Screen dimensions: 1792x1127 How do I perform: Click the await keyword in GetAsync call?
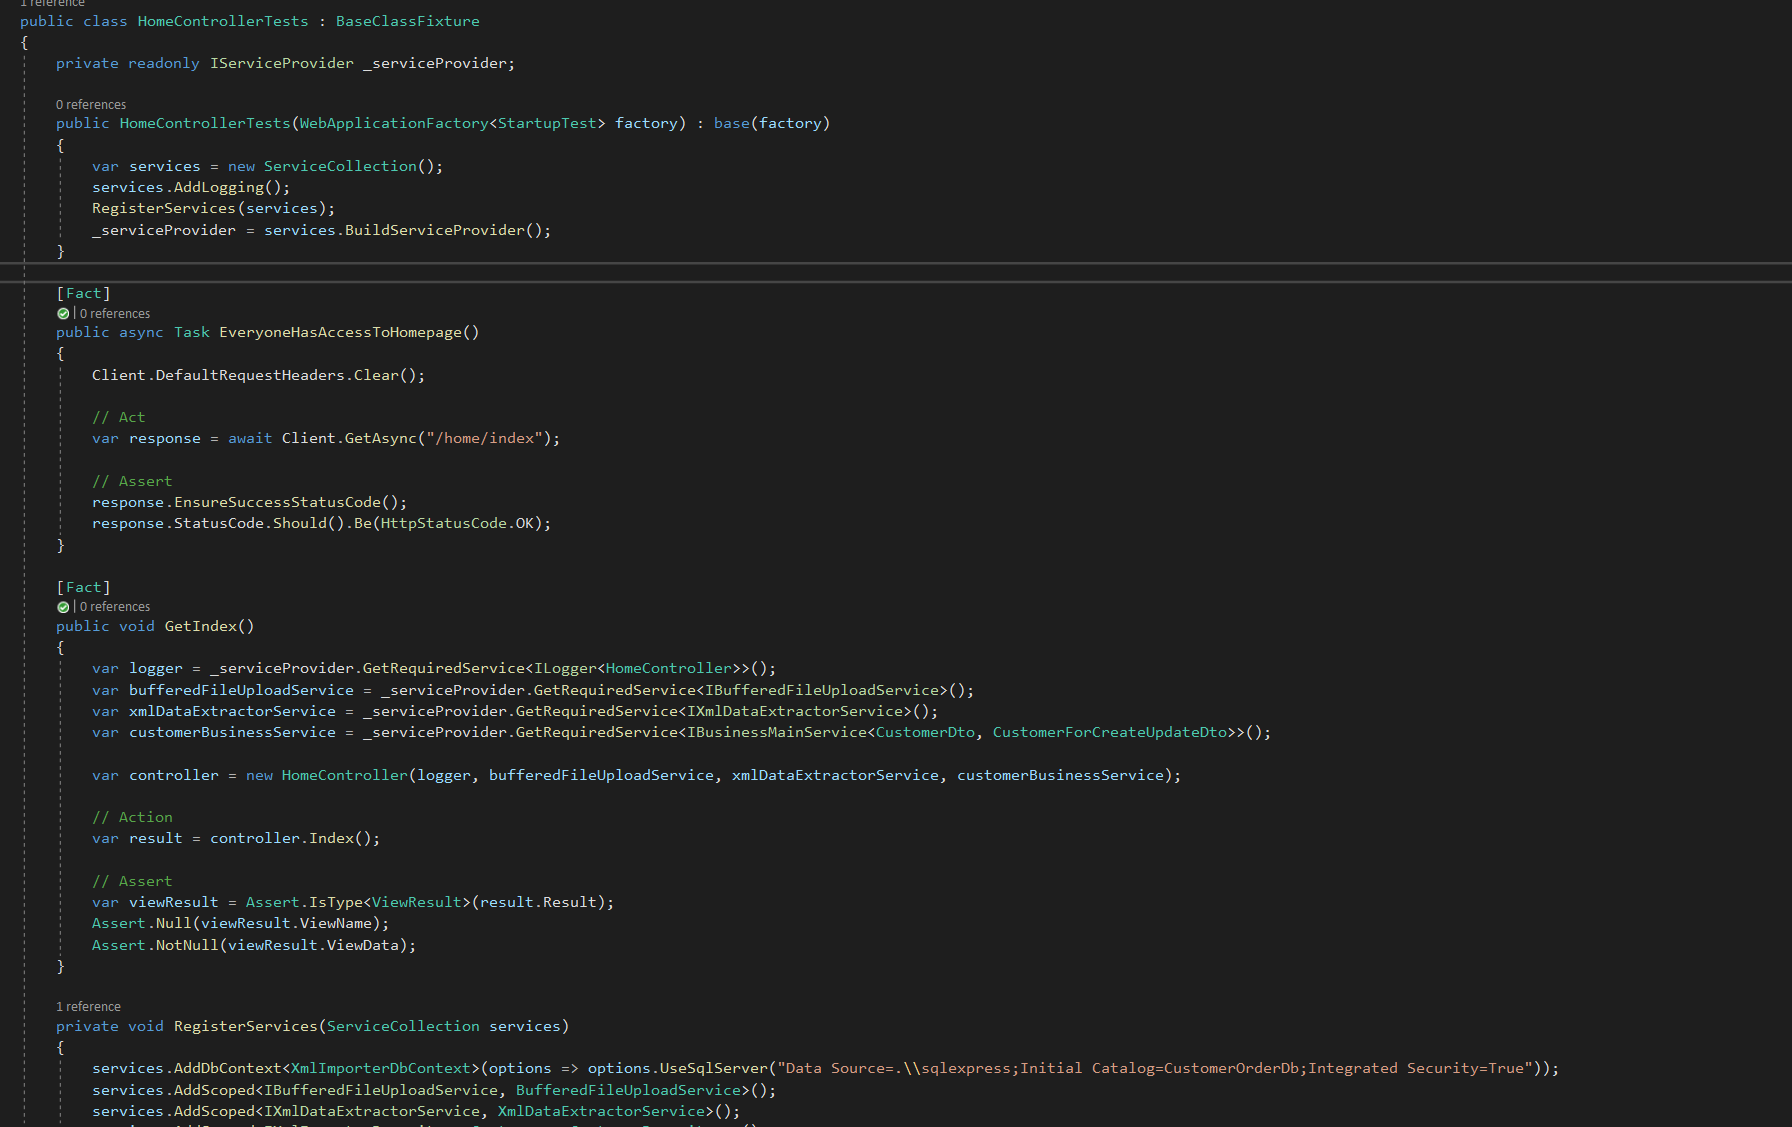point(249,438)
